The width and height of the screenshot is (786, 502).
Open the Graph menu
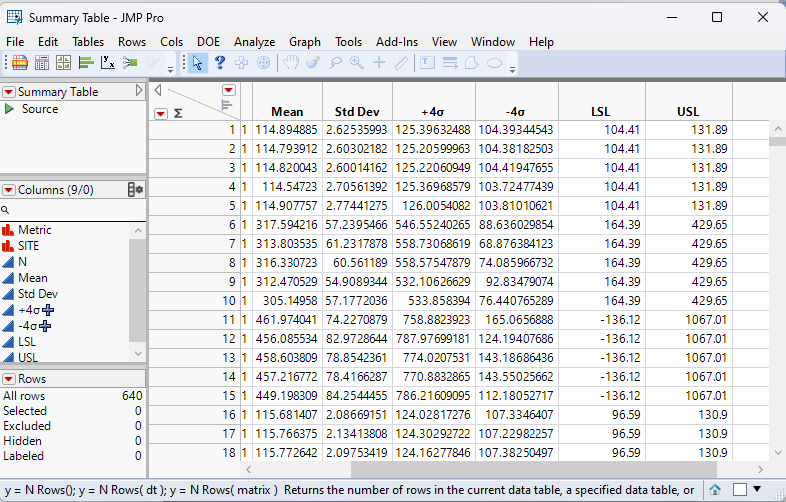click(x=305, y=42)
